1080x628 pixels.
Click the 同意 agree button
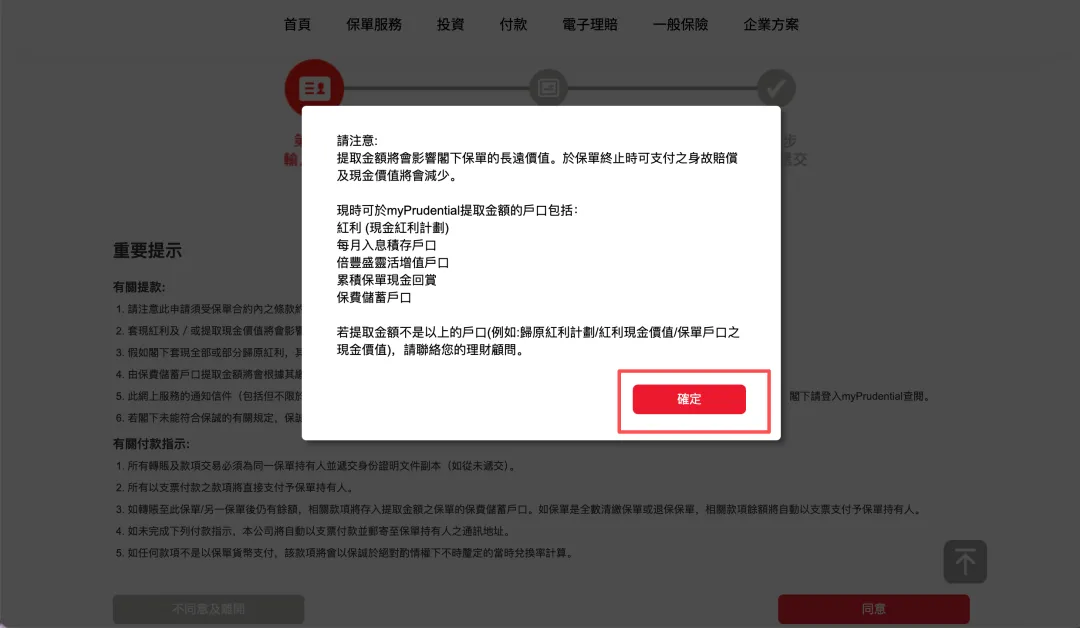point(873,609)
